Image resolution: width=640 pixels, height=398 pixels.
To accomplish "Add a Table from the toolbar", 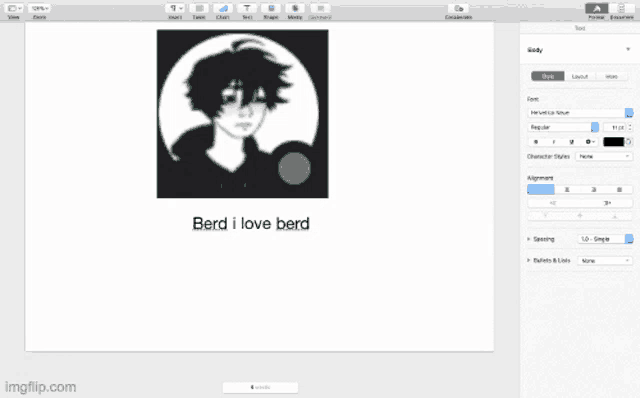I will (199, 9).
